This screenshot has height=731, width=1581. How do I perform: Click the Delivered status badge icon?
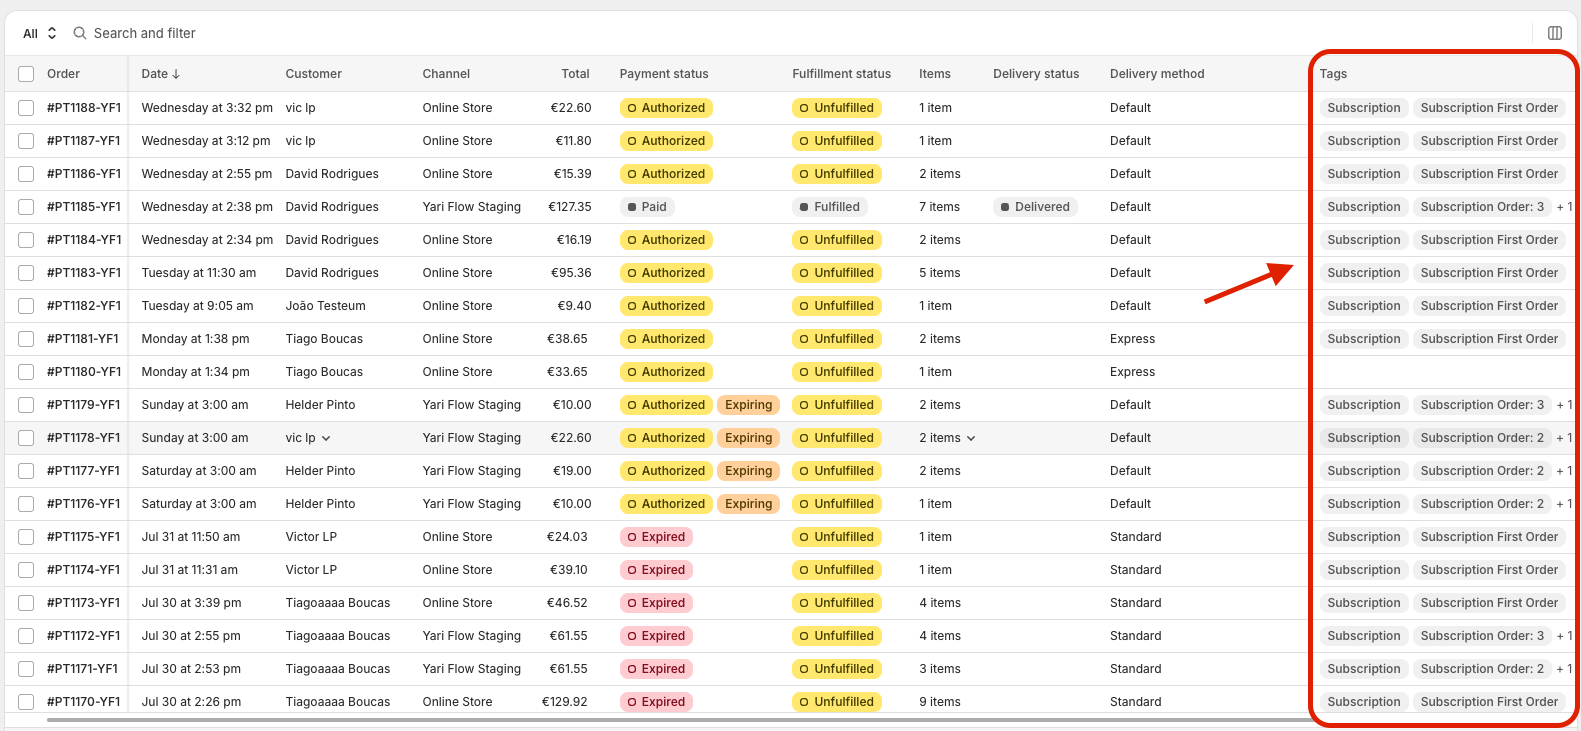click(x=1005, y=207)
